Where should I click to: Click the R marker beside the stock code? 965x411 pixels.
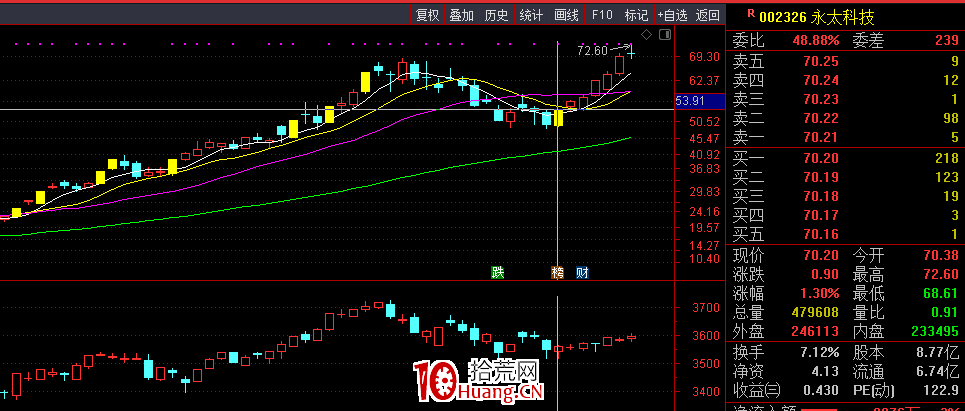750,12
